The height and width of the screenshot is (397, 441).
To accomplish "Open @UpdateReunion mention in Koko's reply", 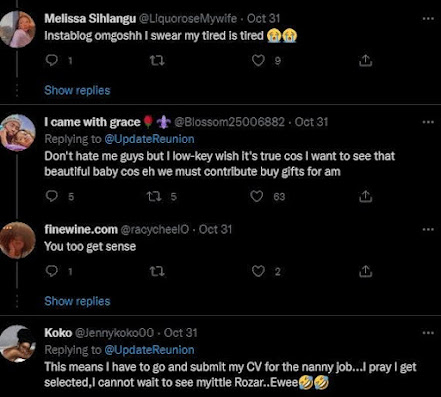I will click(149, 350).
